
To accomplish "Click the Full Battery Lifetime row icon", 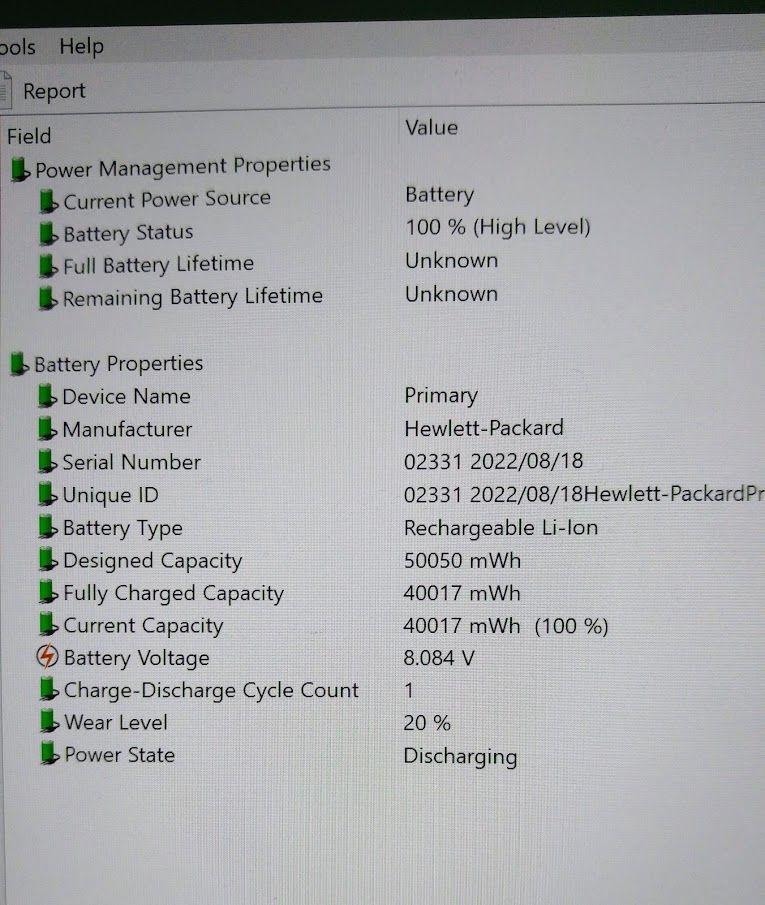I will click(48, 266).
